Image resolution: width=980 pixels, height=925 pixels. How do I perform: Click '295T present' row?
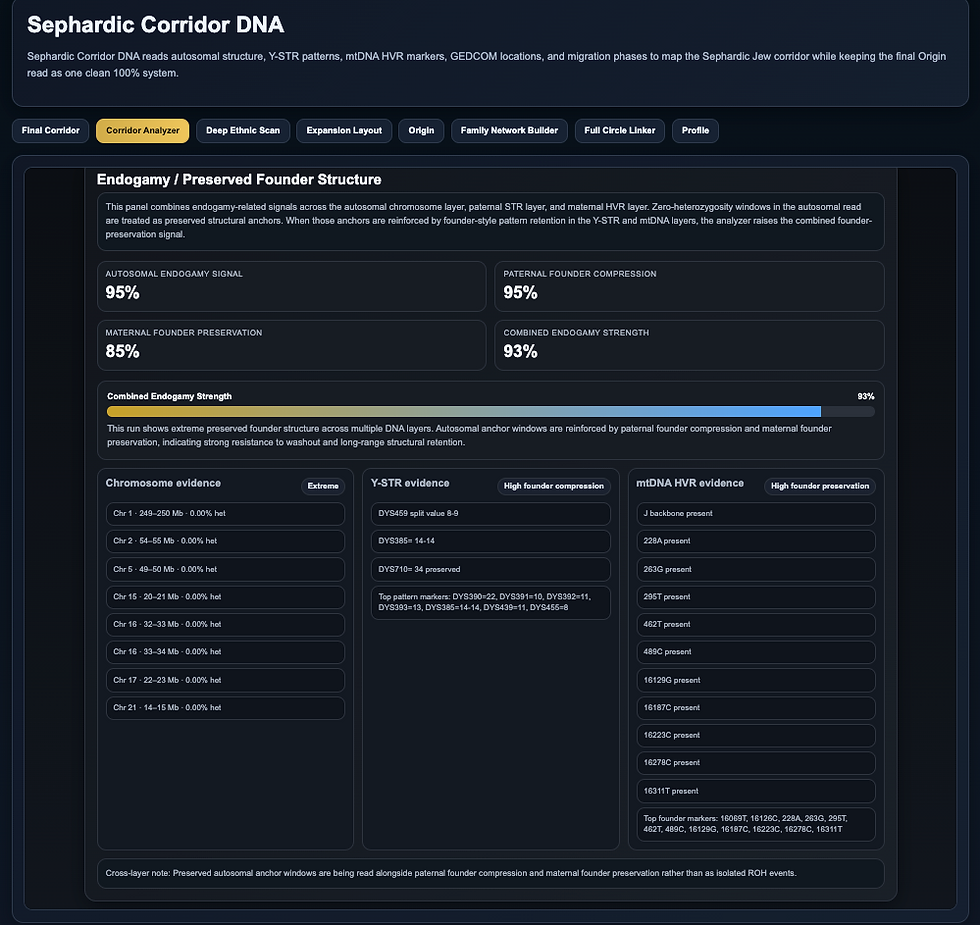click(756, 597)
